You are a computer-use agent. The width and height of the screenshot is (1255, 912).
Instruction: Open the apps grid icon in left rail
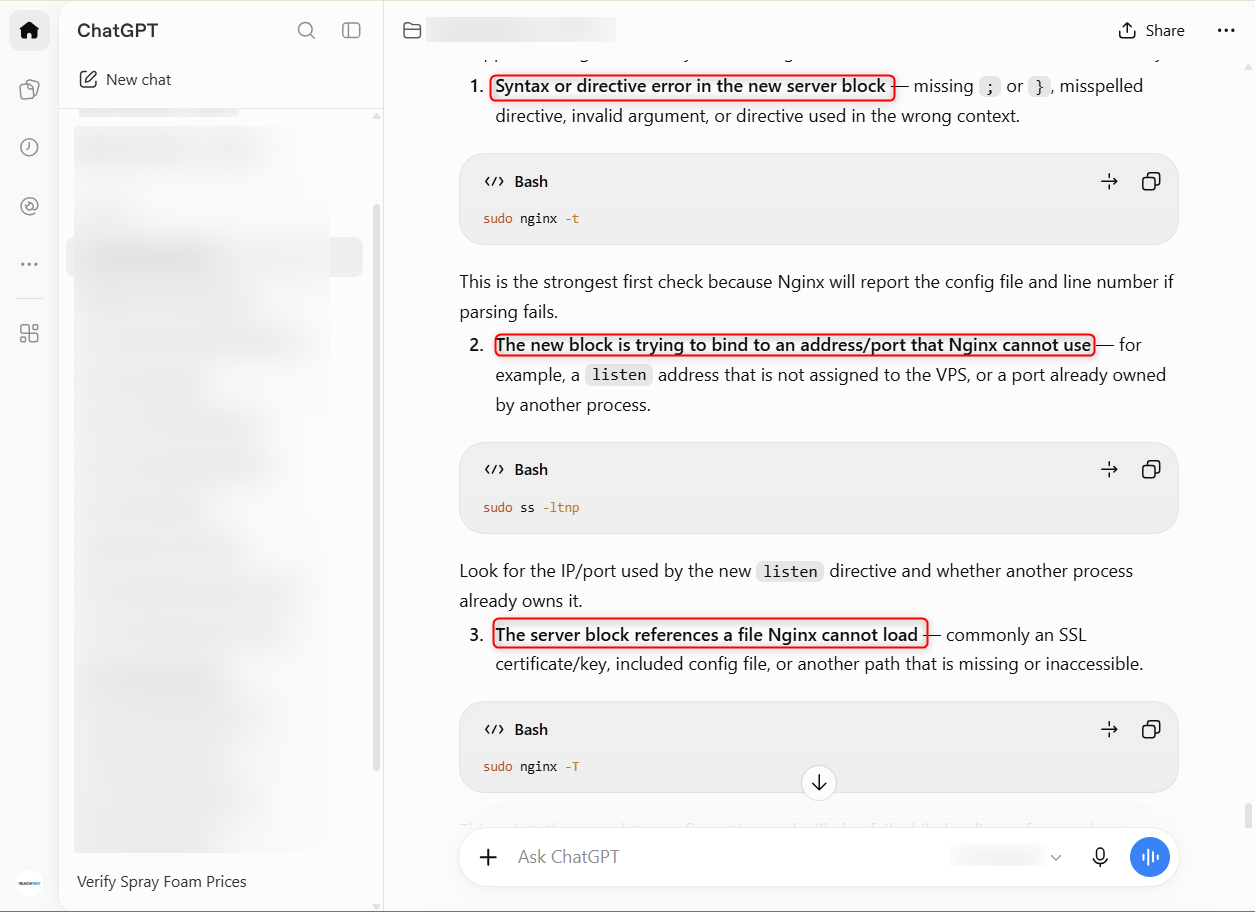coord(29,334)
